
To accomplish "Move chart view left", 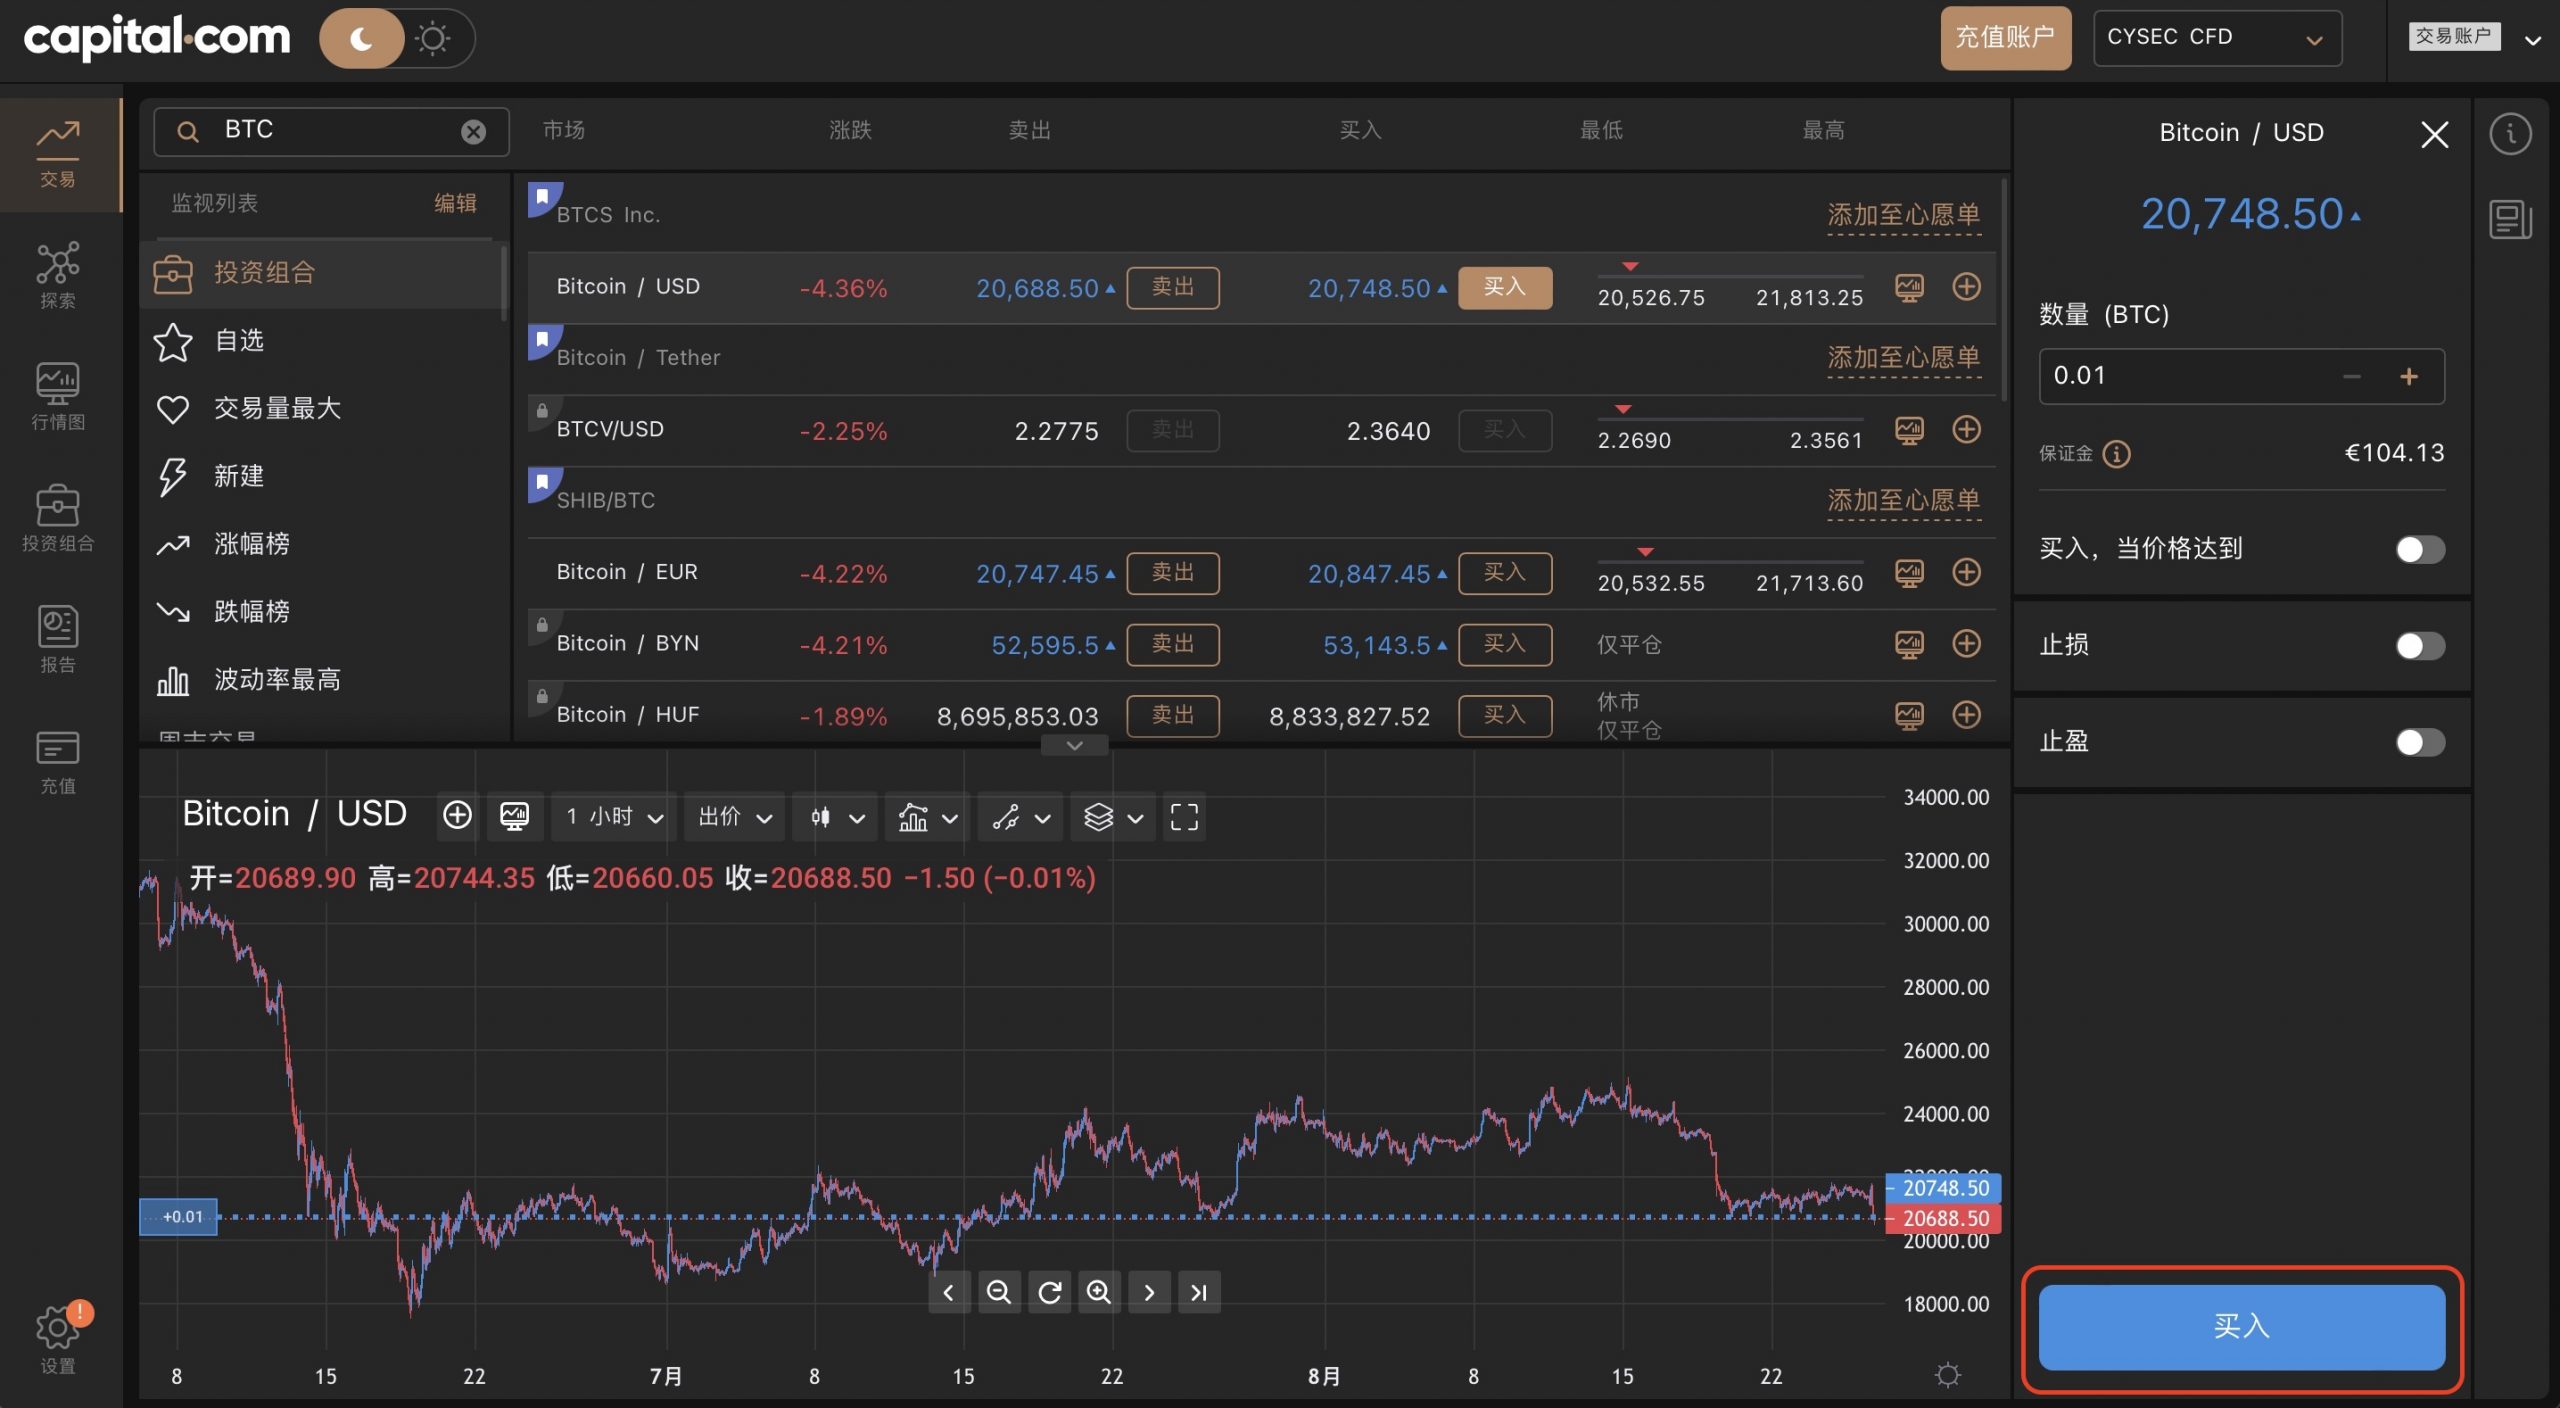I will 948,1292.
